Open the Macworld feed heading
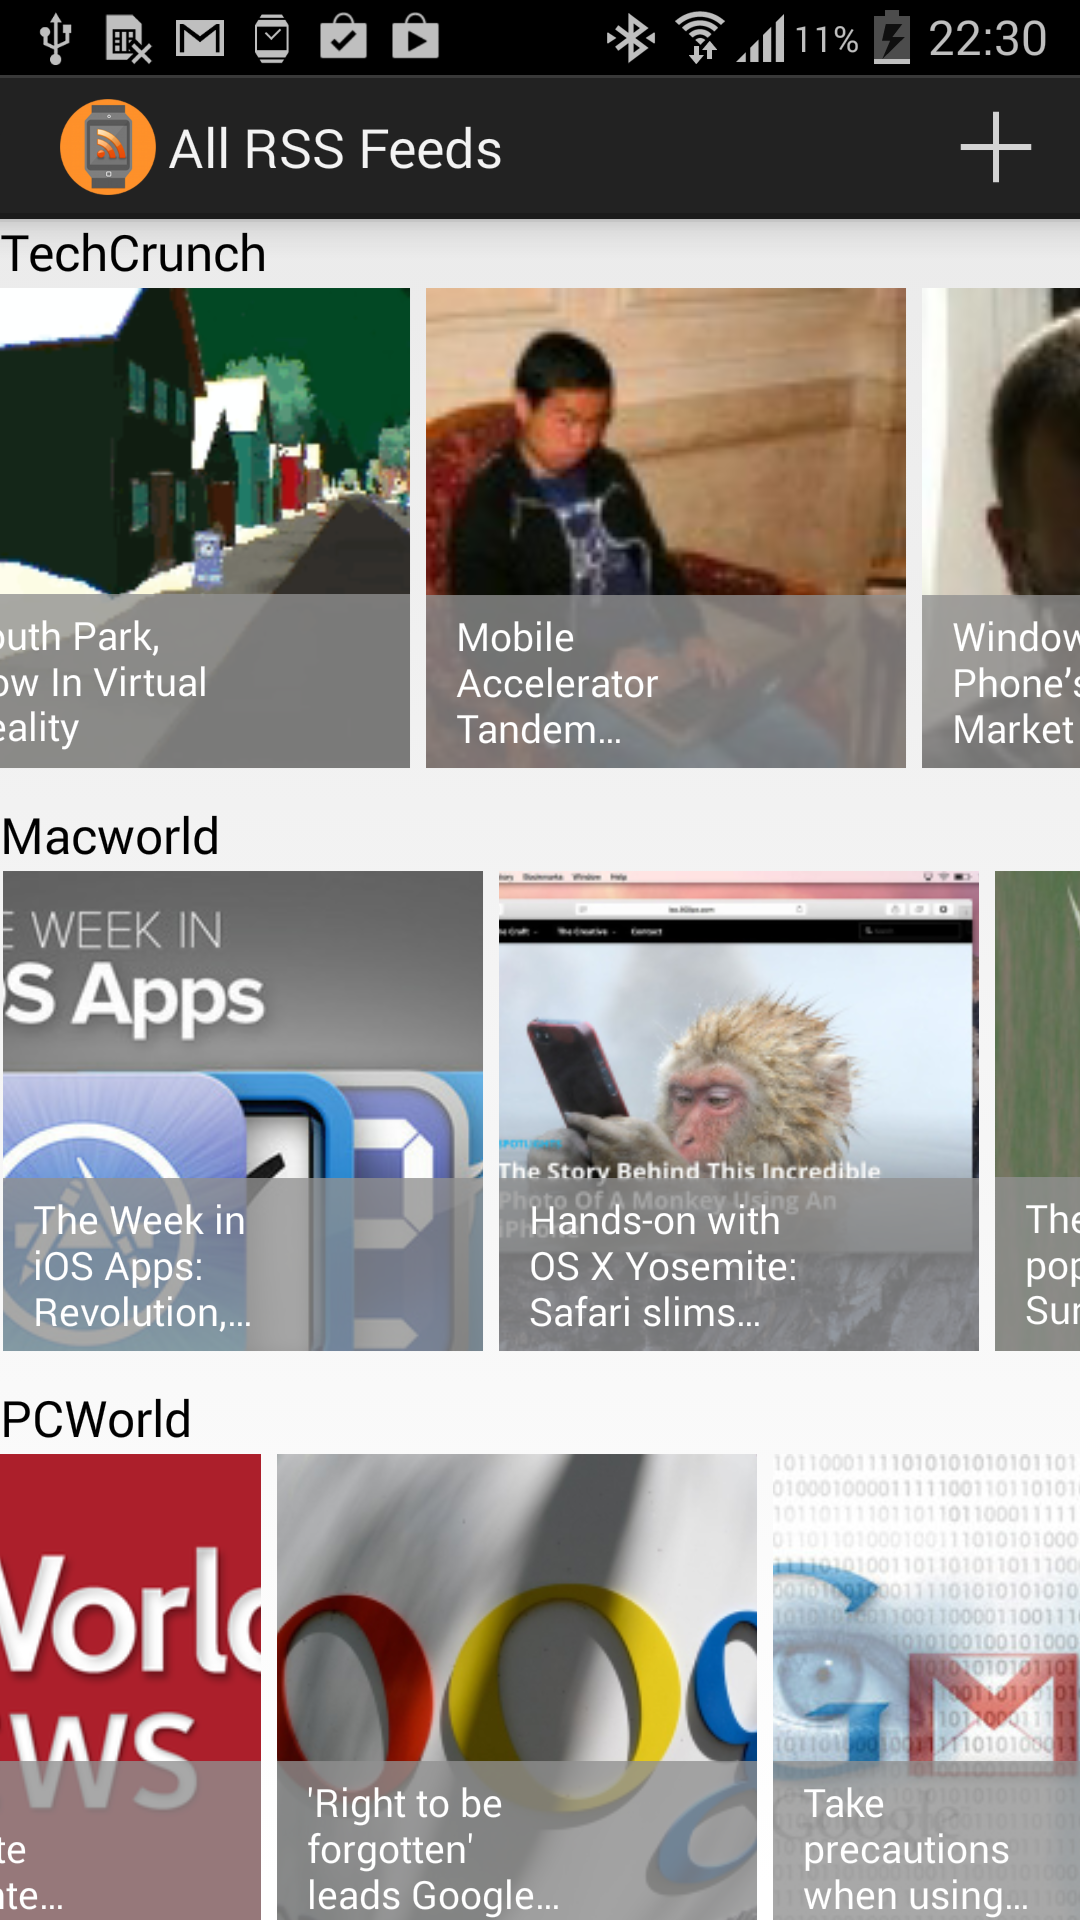1080x1920 pixels. point(110,836)
